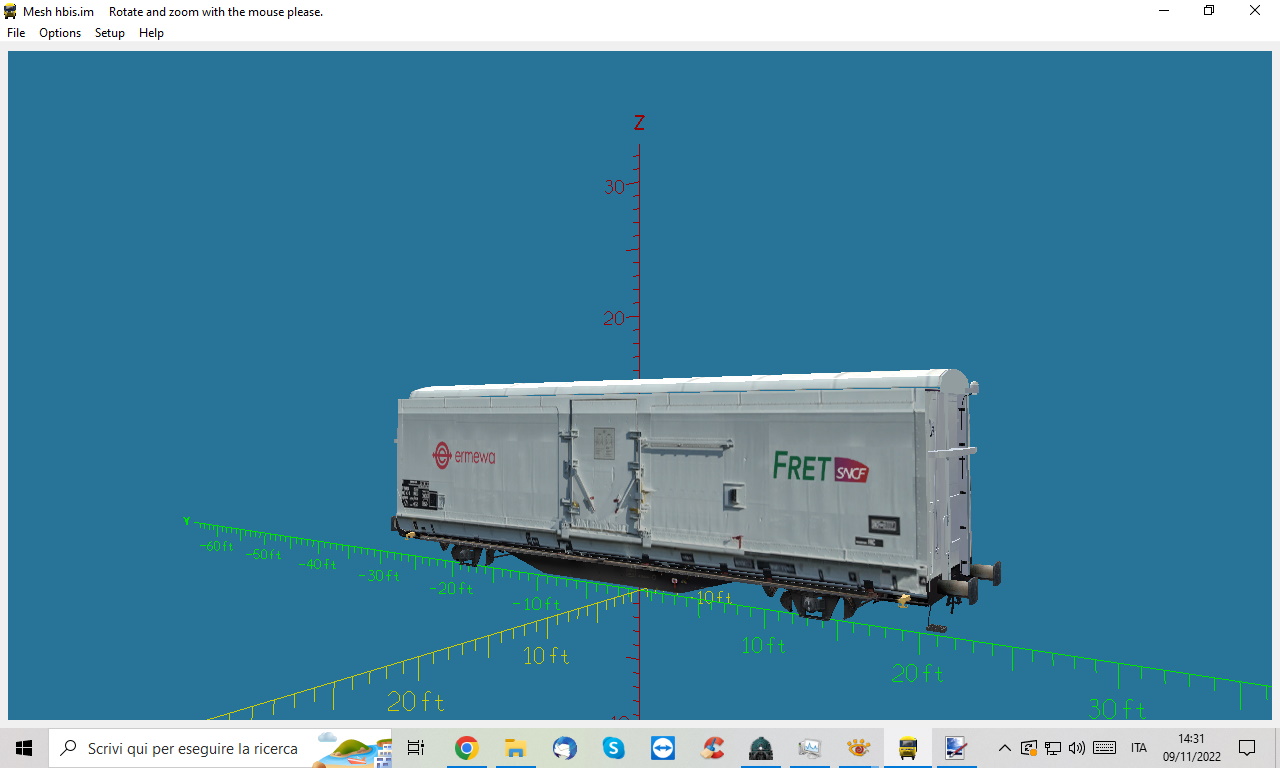
Task: Open the Windows Start menu
Action: (24, 748)
